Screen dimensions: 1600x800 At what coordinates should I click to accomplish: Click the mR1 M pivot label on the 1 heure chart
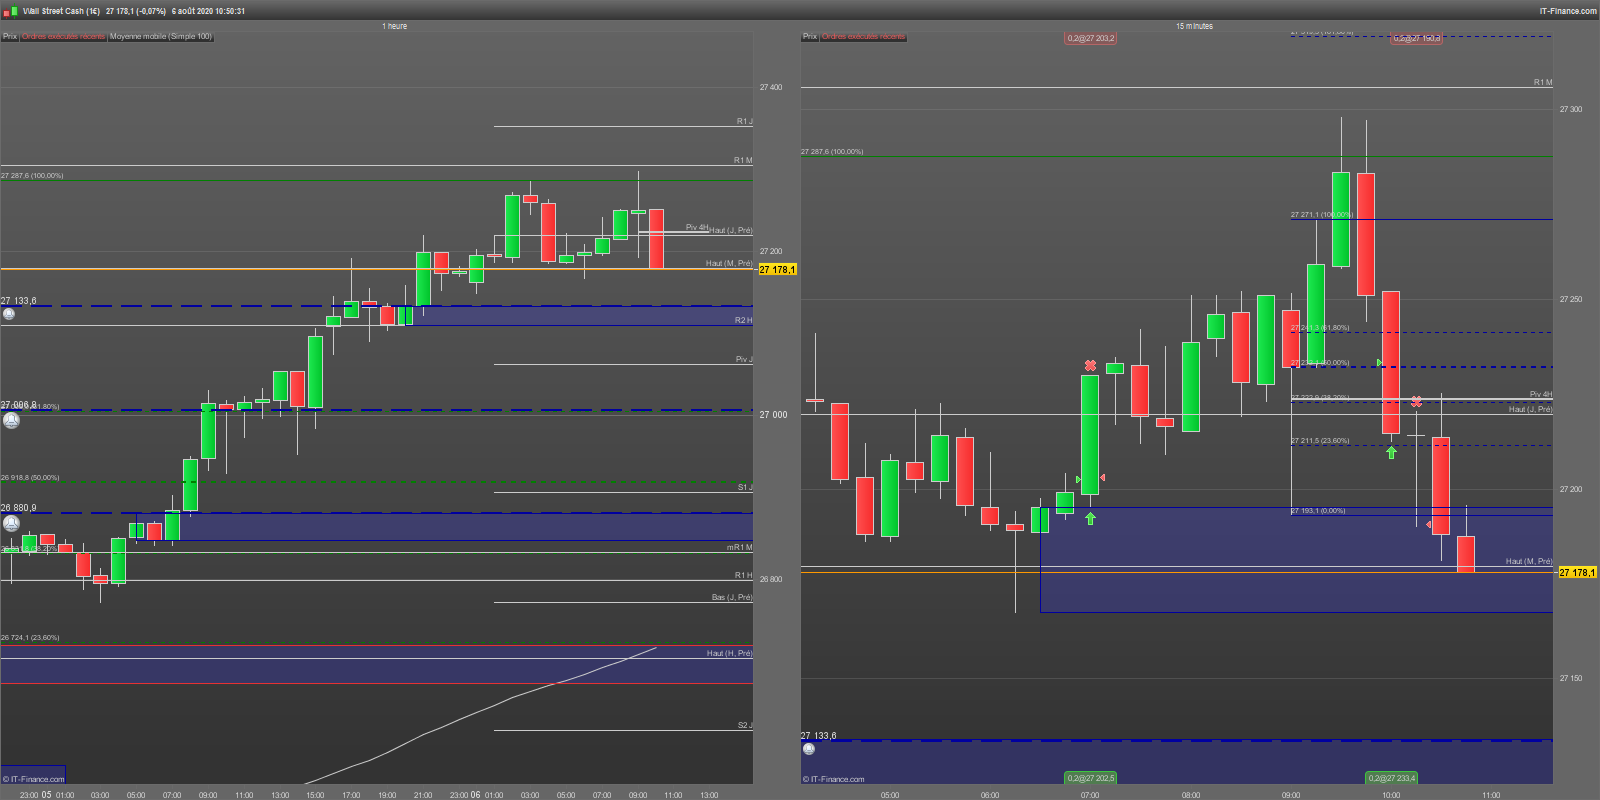coord(740,547)
